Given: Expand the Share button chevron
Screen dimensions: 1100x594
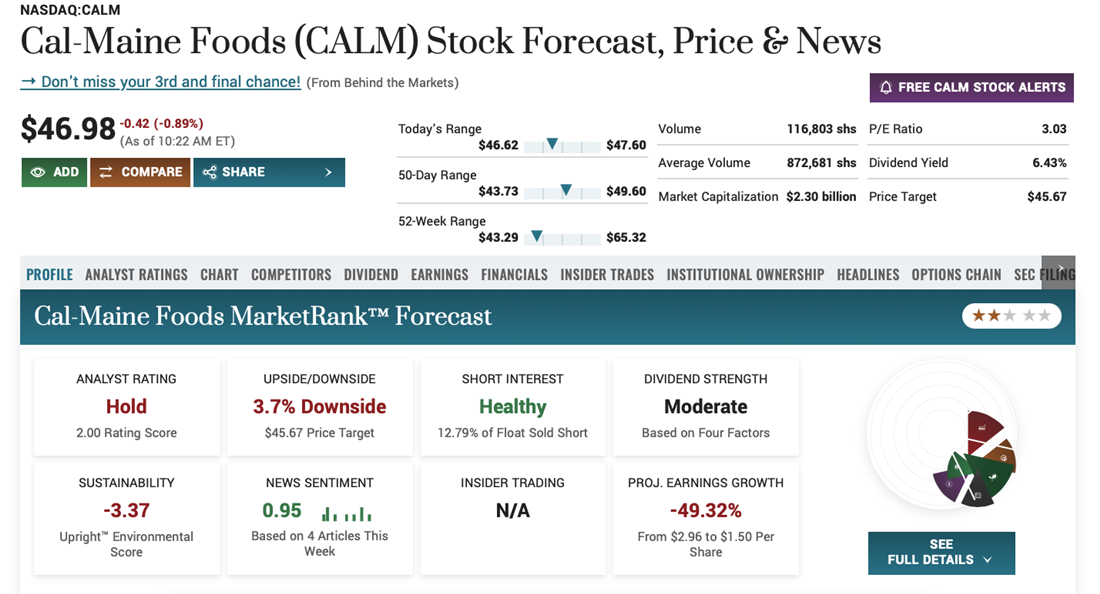Looking at the screenshot, I should point(328,172).
